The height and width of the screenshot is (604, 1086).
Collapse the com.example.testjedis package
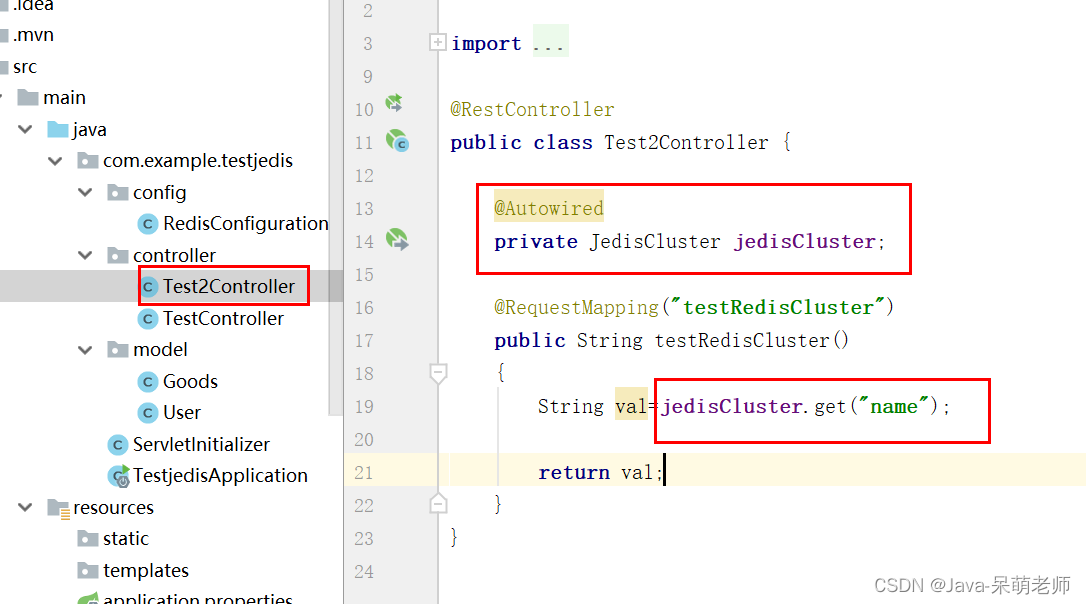click(55, 161)
